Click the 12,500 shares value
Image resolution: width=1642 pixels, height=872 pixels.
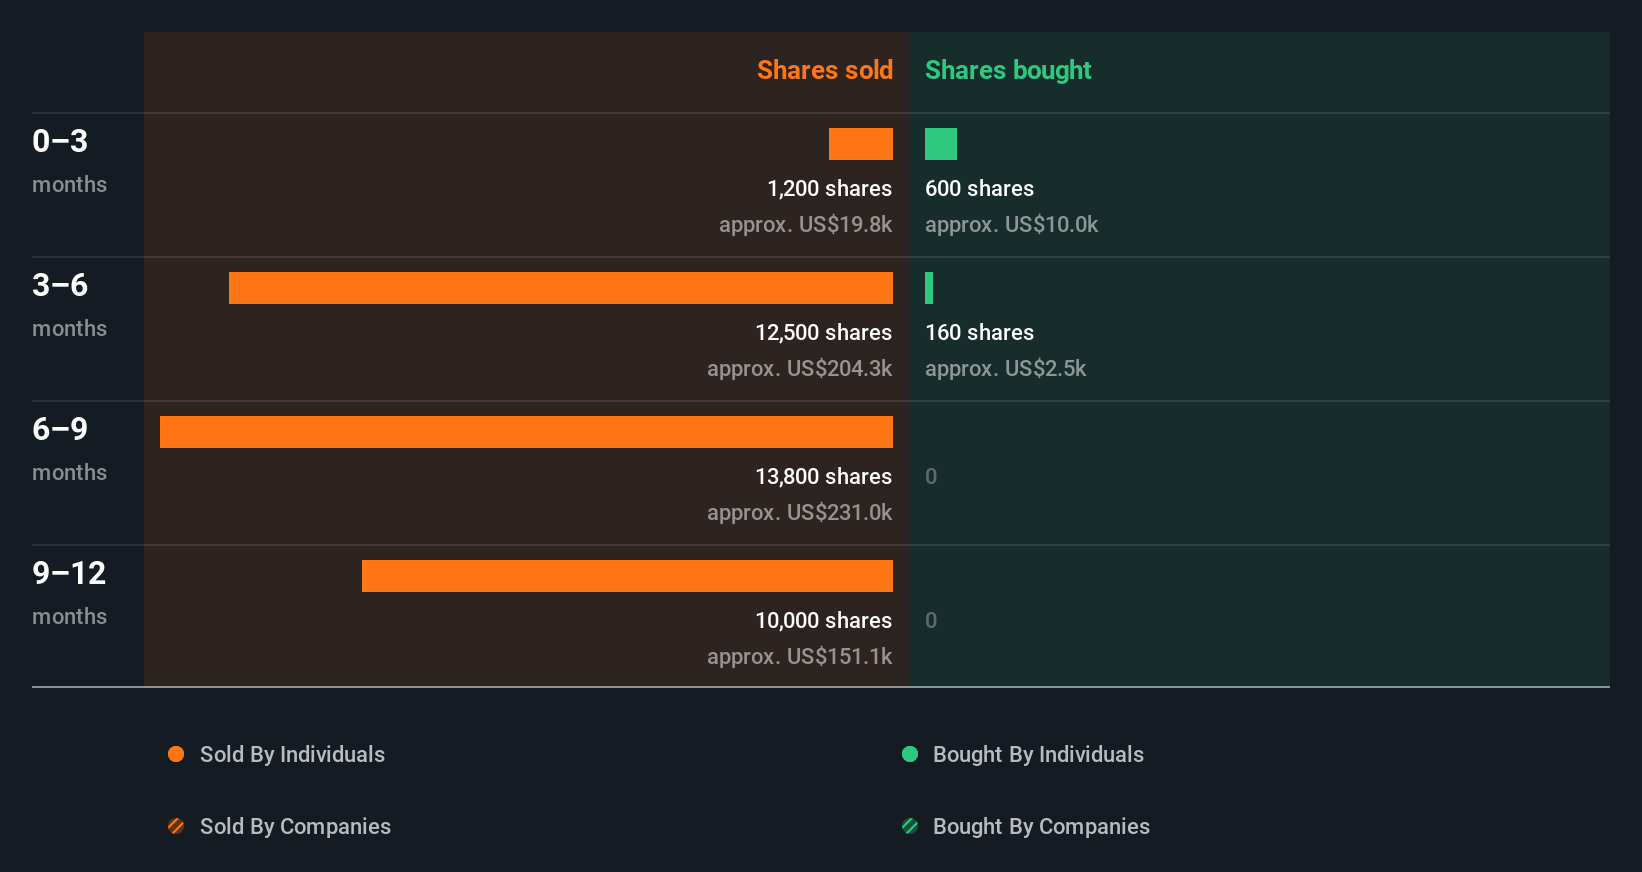coord(824,332)
